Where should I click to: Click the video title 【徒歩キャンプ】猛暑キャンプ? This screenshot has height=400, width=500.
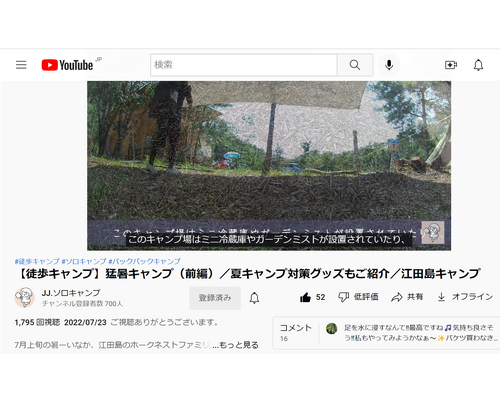tap(248, 274)
